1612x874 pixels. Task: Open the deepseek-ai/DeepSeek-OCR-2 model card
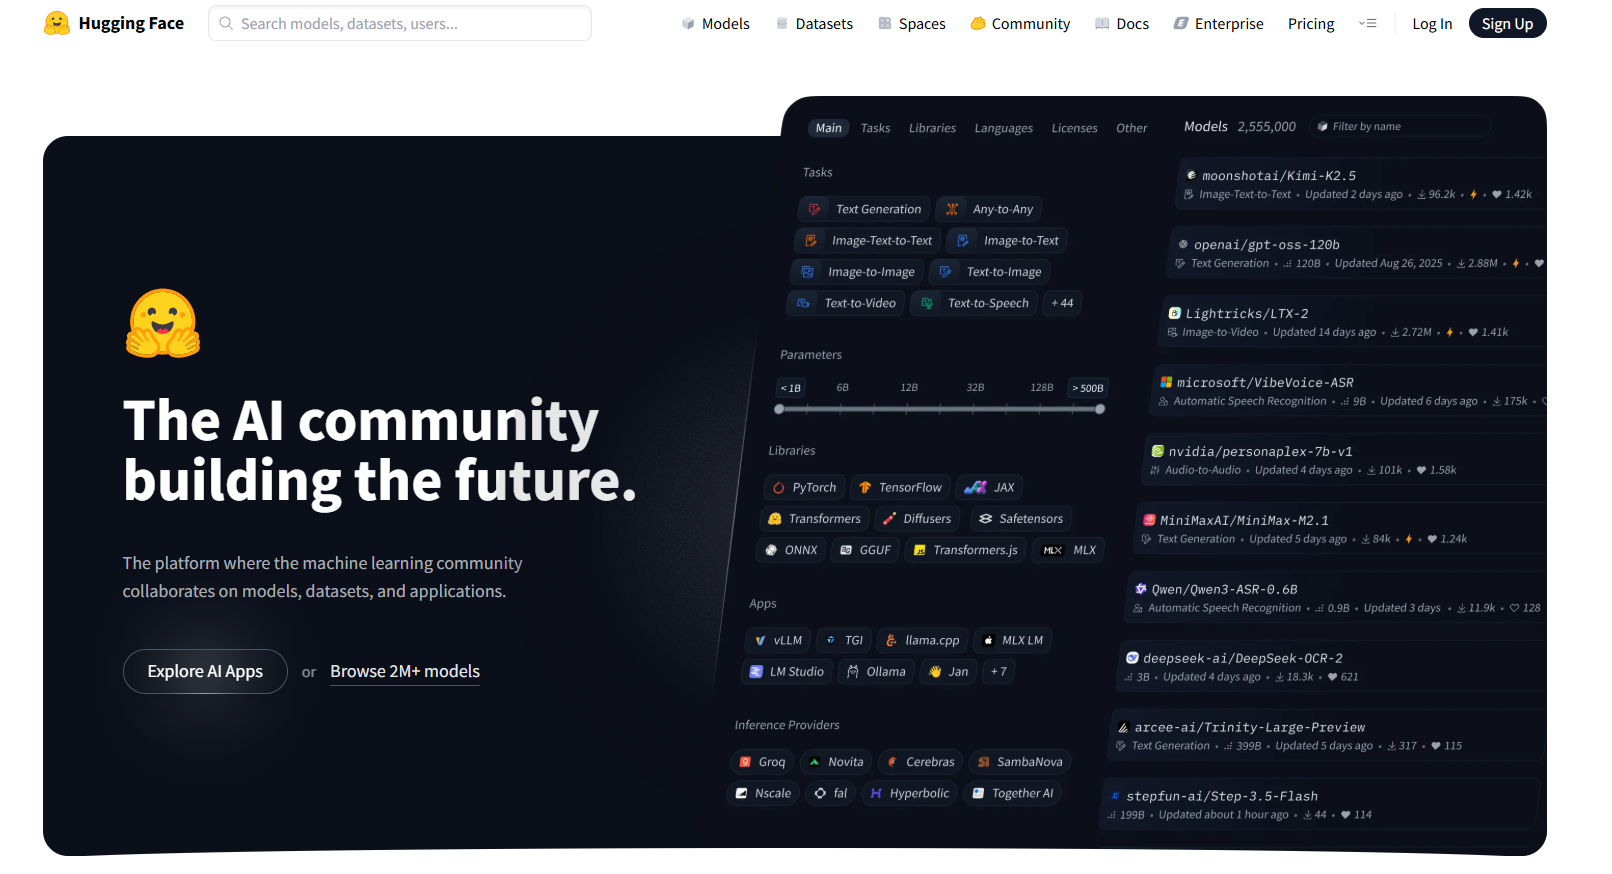tap(1332, 667)
